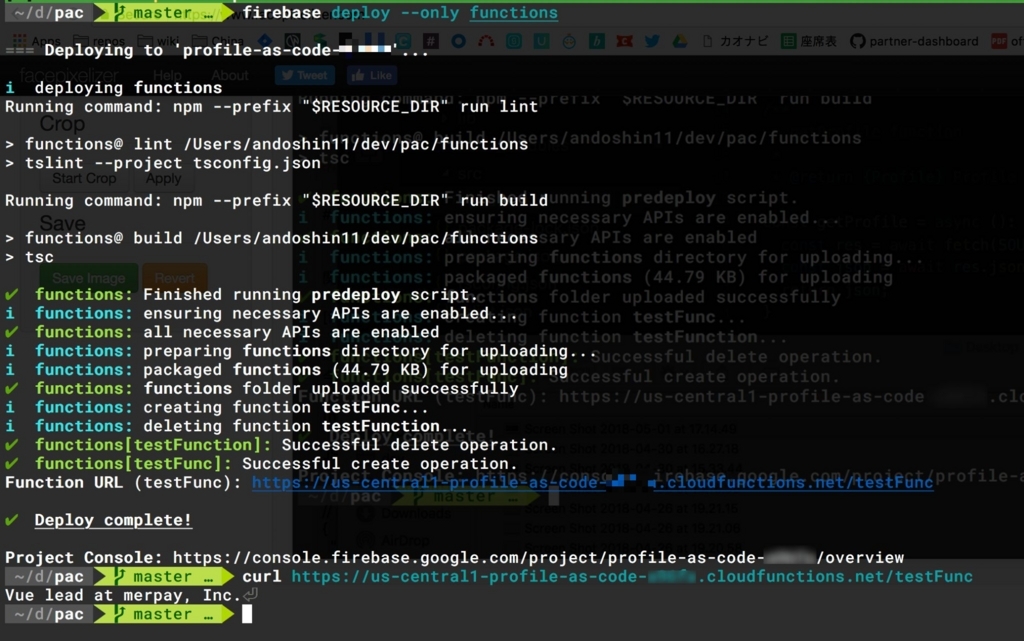Click the green Save Image button
Viewport: 1024px width, 641px height.
pos(88,278)
